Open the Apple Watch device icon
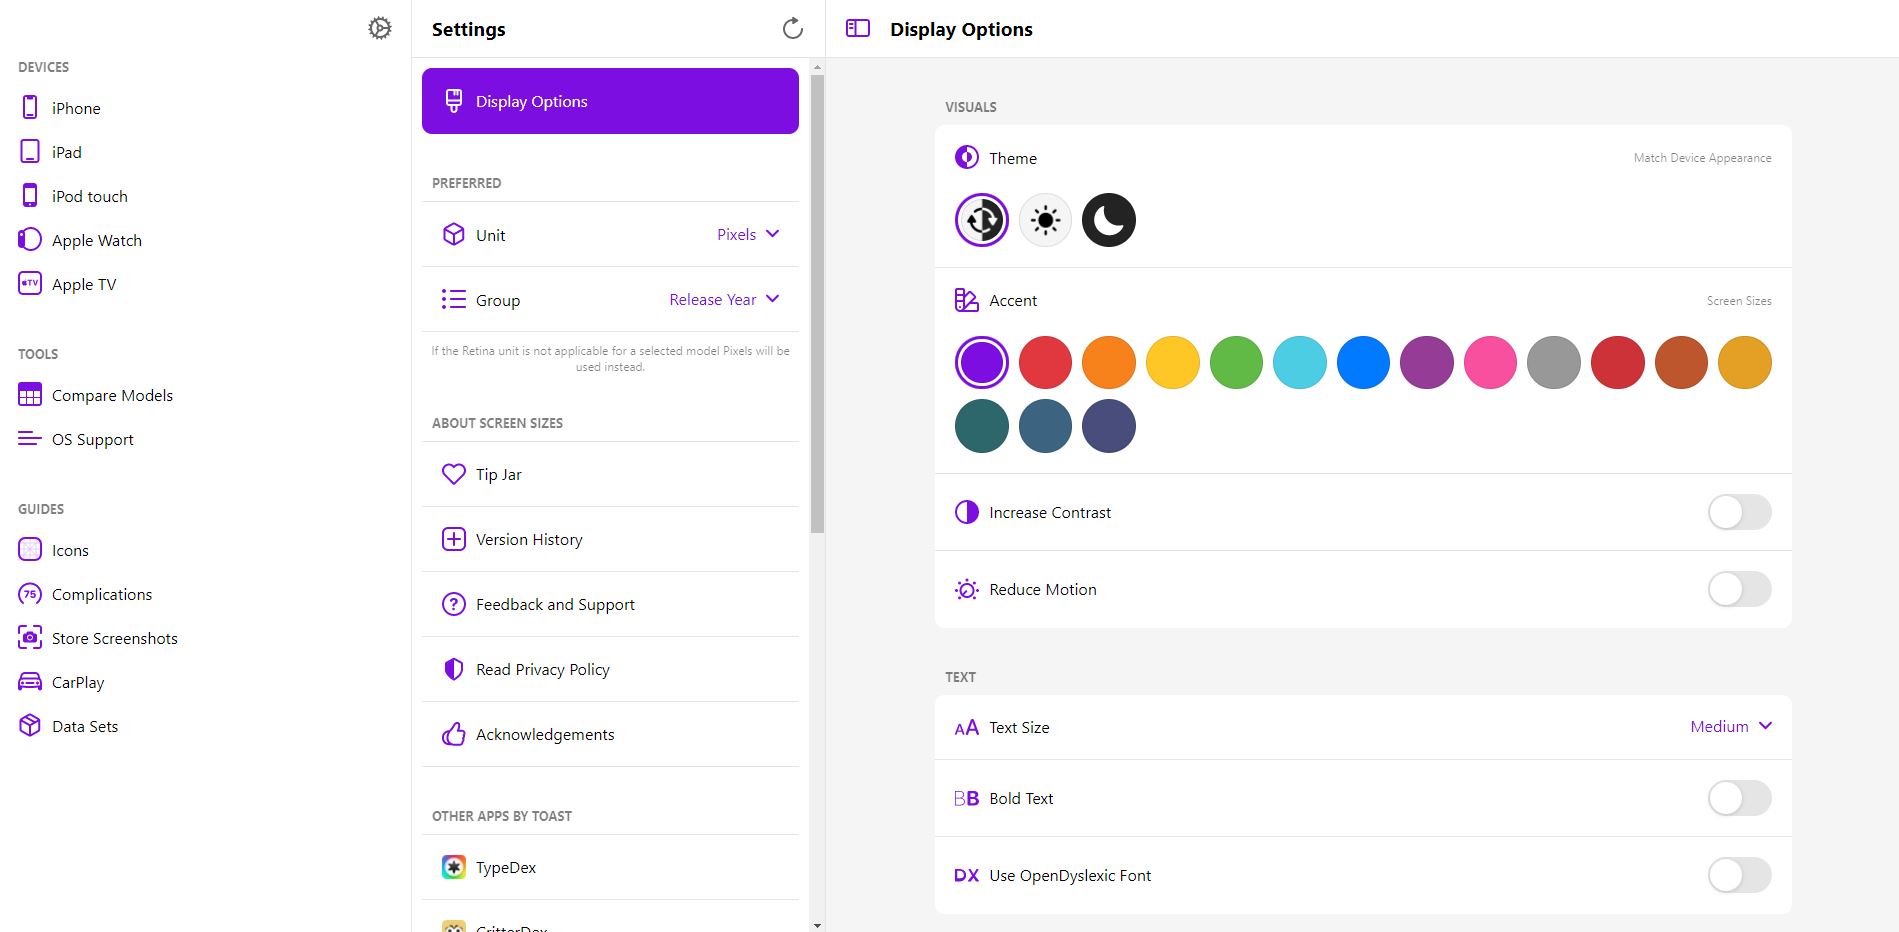This screenshot has width=1899, height=932. (30, 240)
